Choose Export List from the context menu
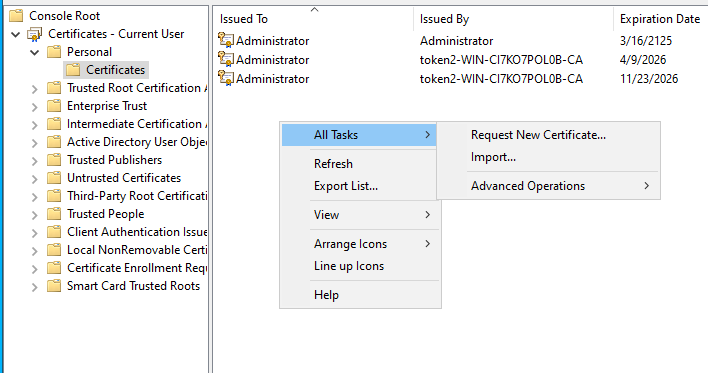The height and width of the screenshot is (373, 708). coord(360,186)
